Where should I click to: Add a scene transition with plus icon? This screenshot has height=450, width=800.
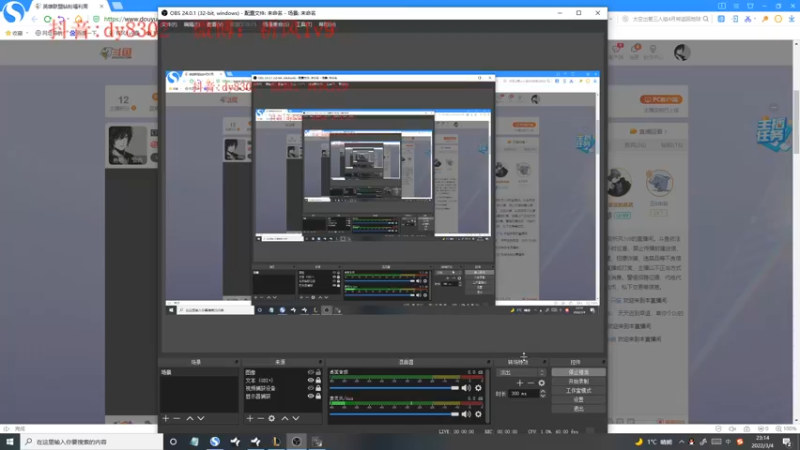519,383
